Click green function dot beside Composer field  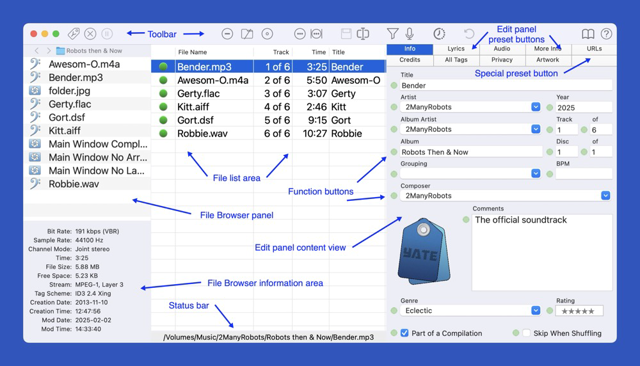click(394, 195)
